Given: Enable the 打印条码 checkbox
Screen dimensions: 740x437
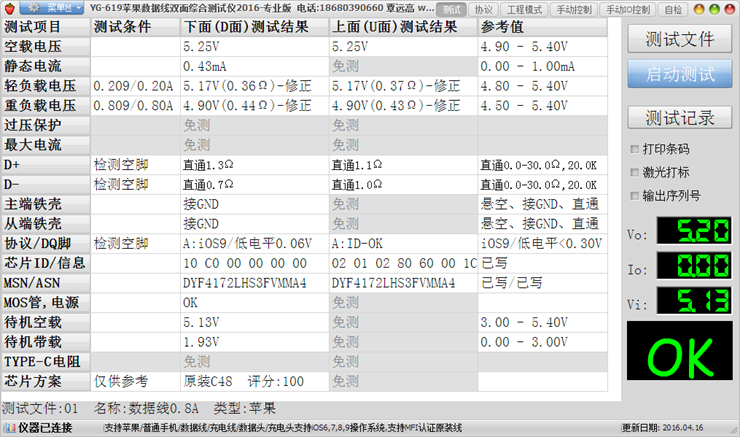Looking at the screenshot, I should (636, 148).
